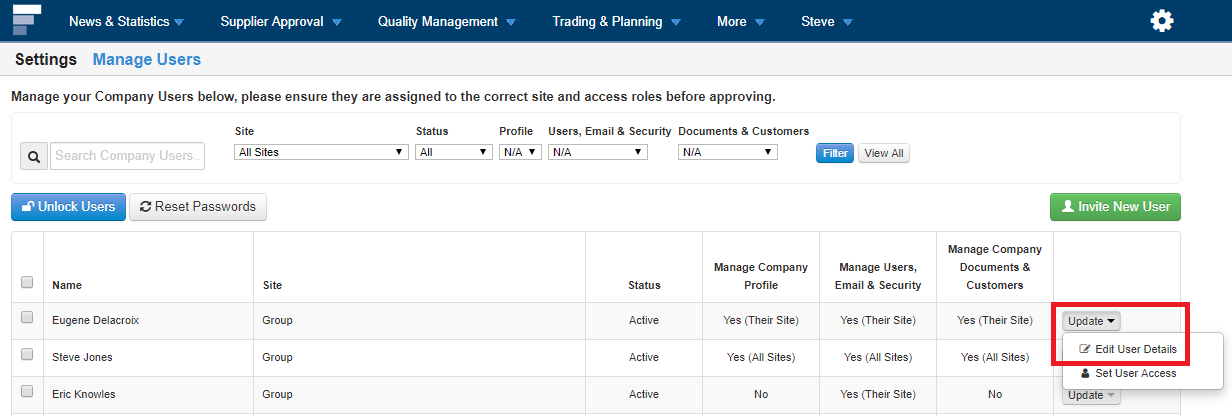The height and width of the screenshot is (416, 1232).
Task: Check the box beside Eric Knowles
Action: (27, 392)
